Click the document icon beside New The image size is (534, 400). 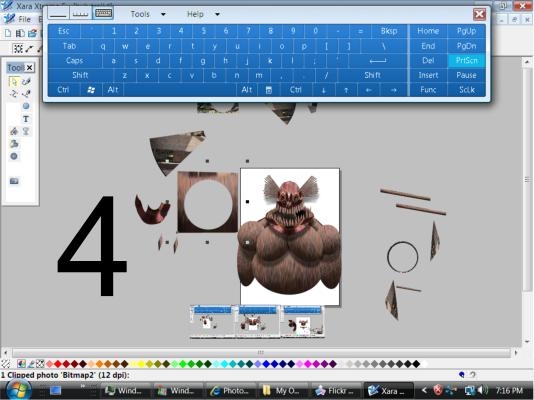[x=20, y=33]
